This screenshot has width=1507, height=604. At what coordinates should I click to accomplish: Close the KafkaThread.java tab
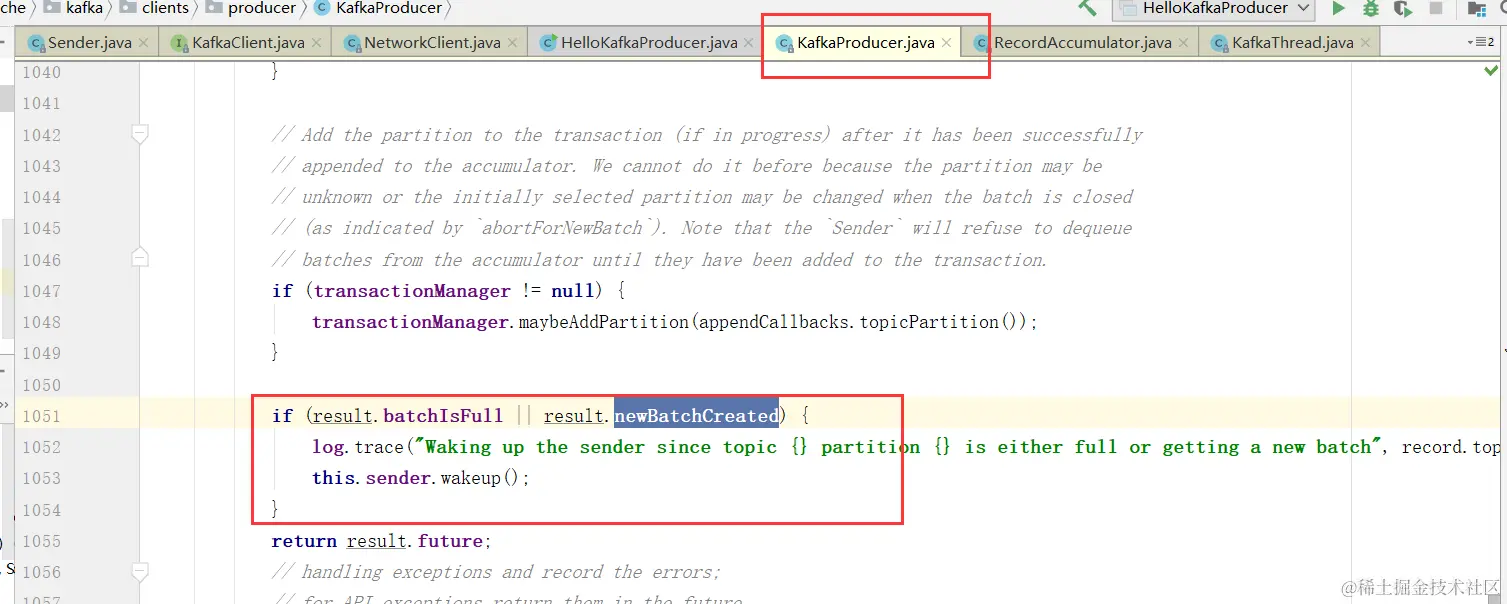click(x=1365, y=43)
